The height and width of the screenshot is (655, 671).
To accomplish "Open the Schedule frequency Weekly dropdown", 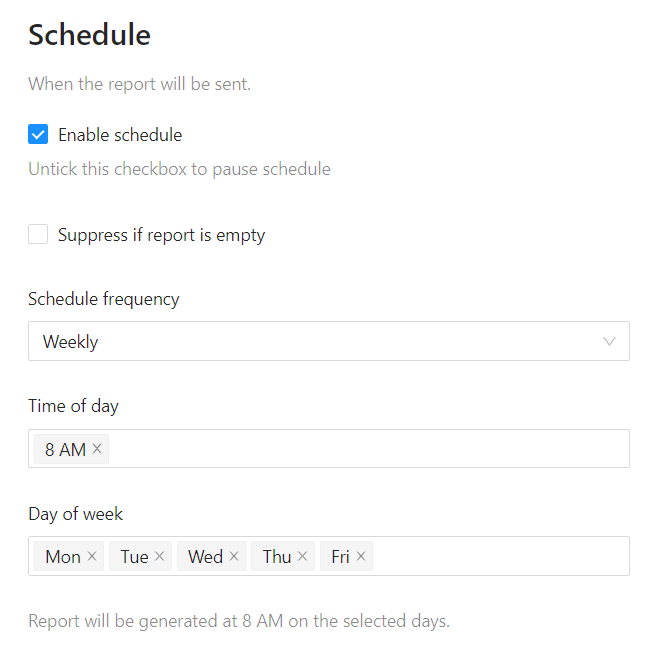I will [x=300, y=341].
